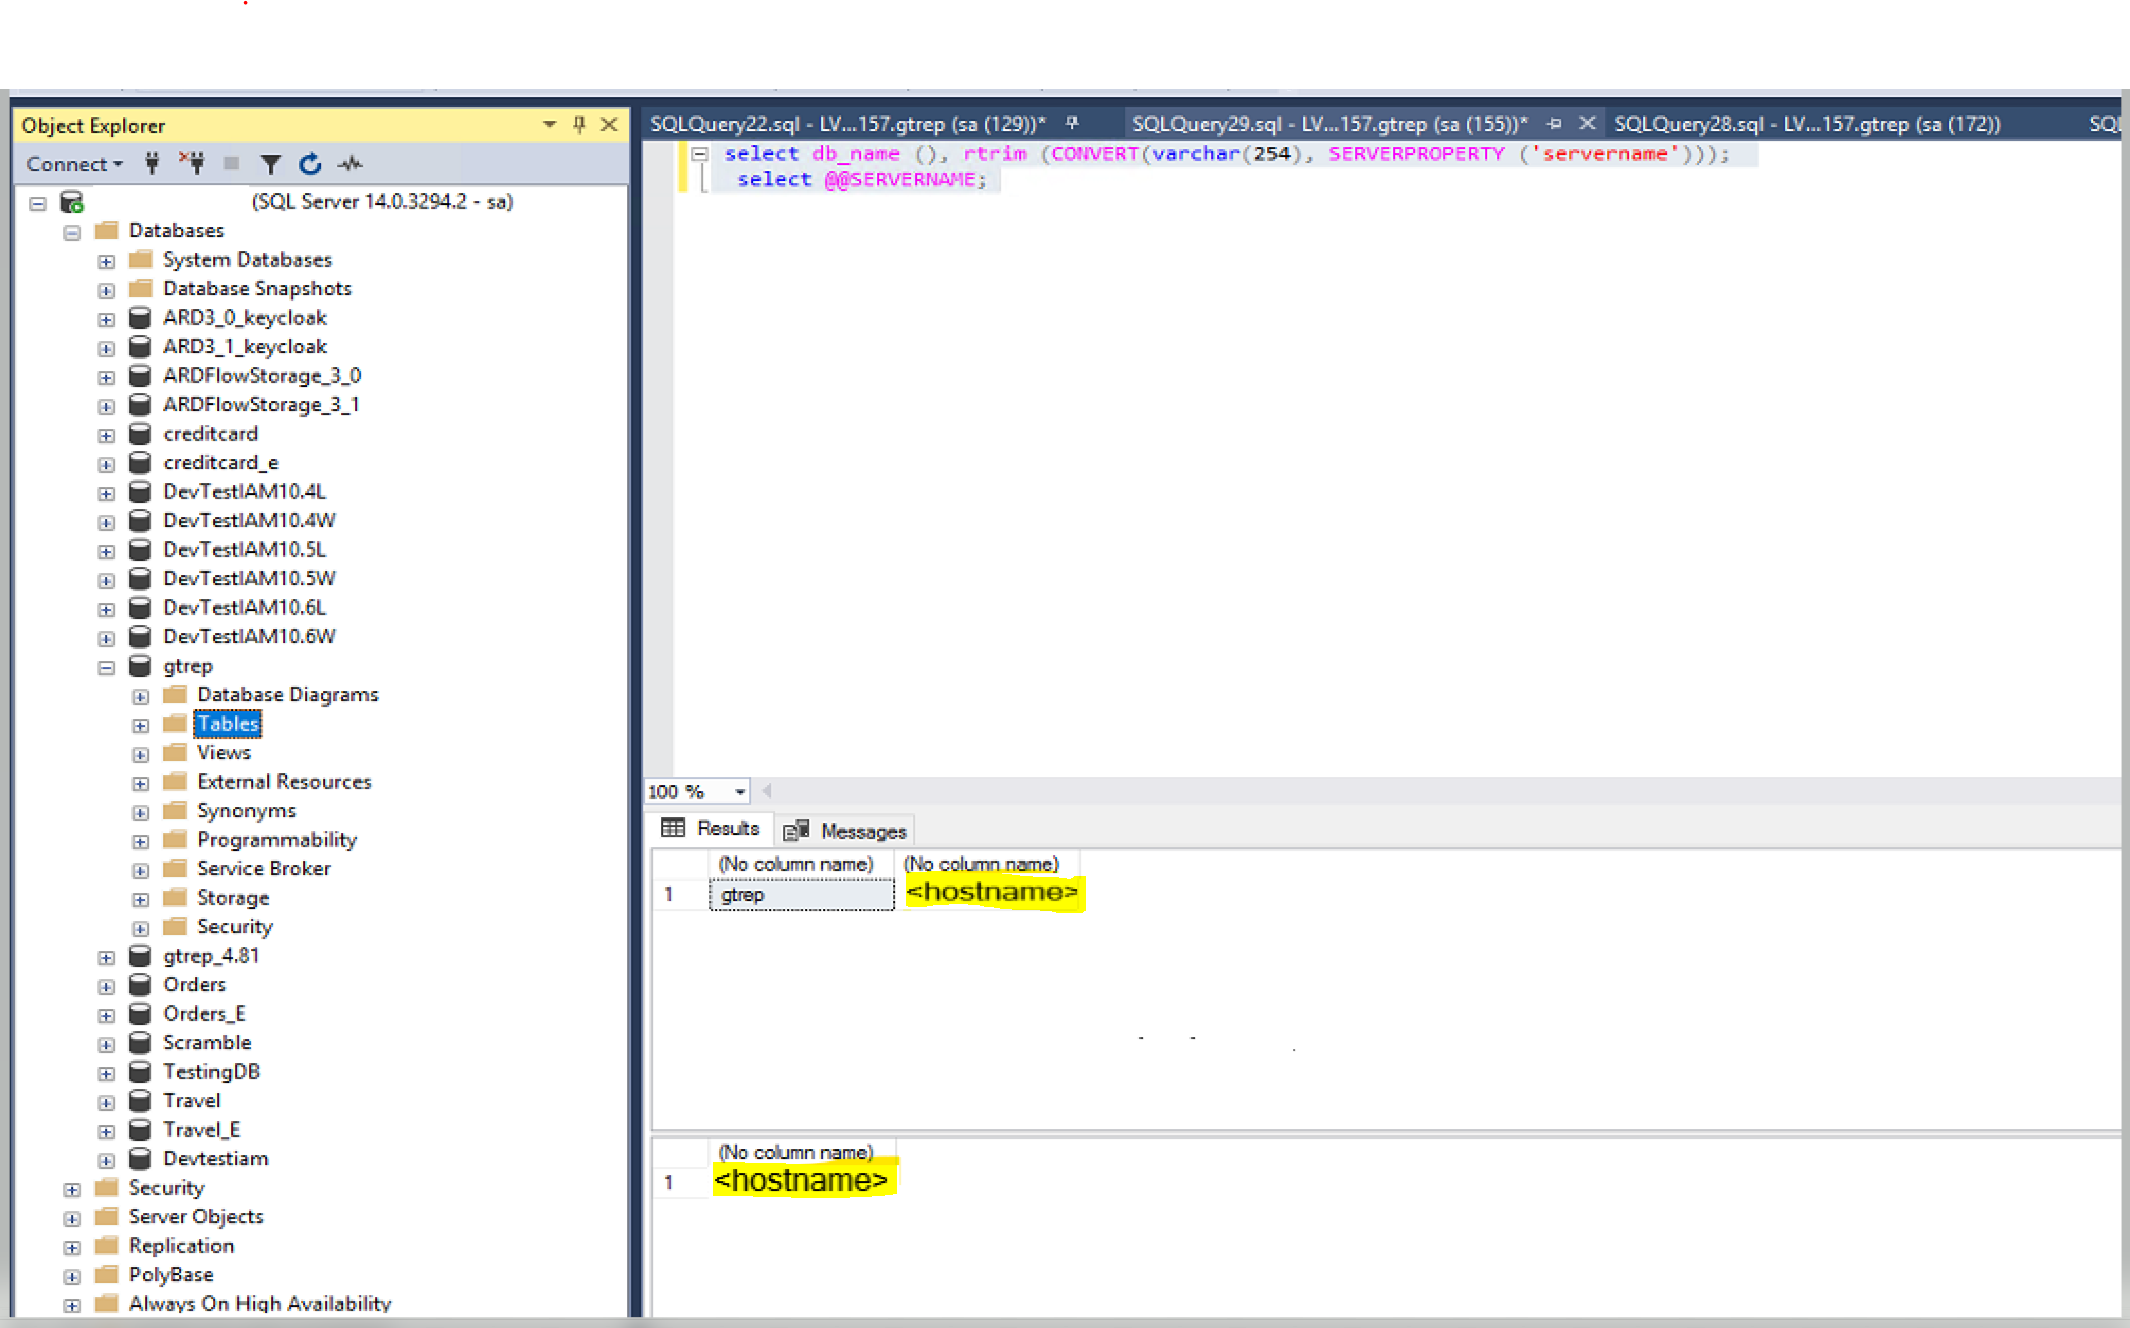The height and width of the screenshot is (1328, 2130).
Task: Click the SQL Server instance icon
Action: tap(72, 202)
